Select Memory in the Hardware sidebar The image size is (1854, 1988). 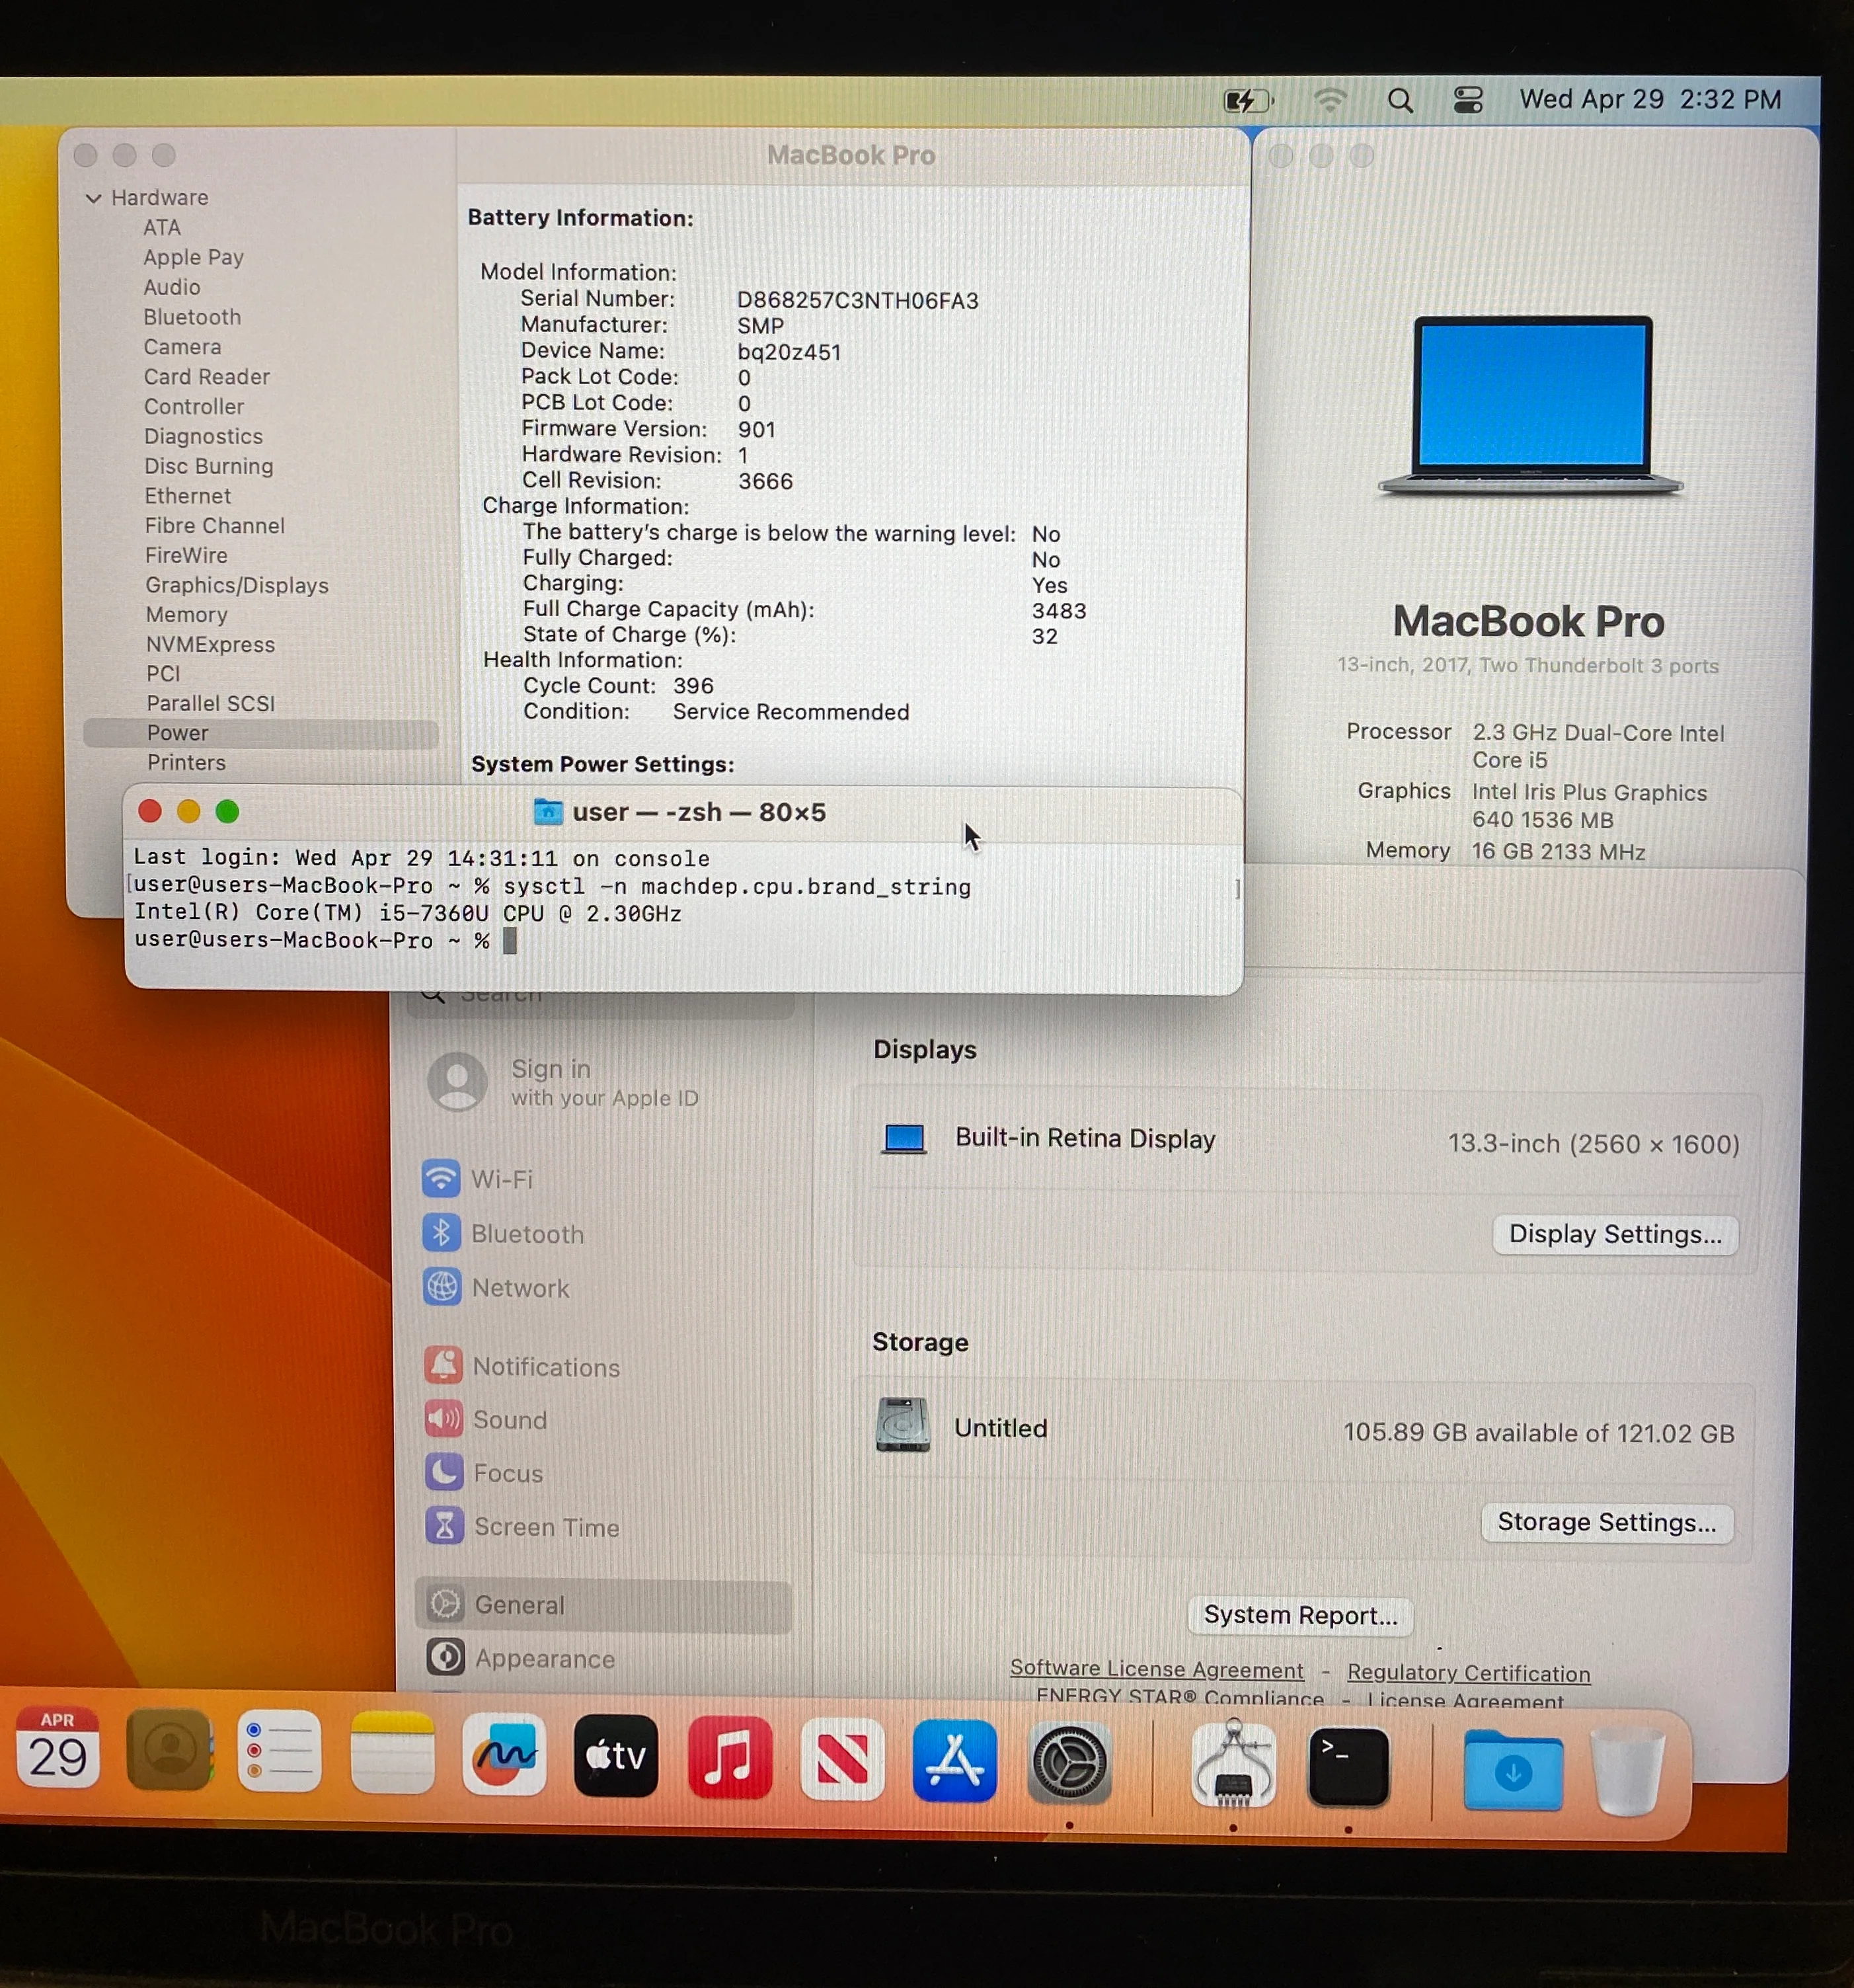tap(186, 615)
